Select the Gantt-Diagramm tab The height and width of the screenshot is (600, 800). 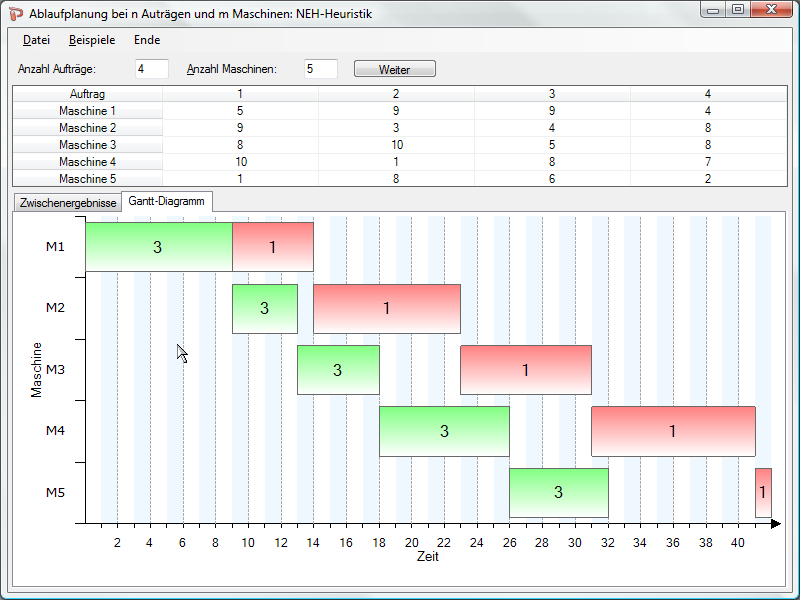click(167, 201)
